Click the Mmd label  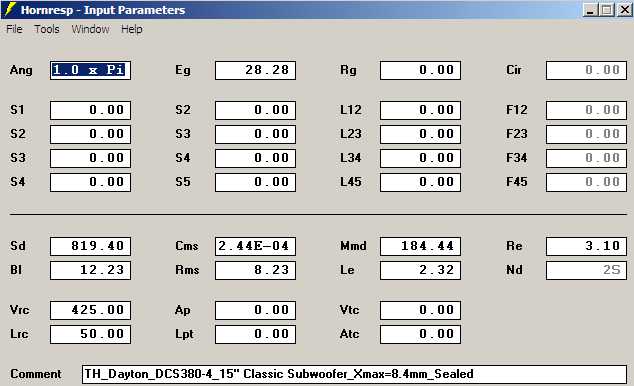[x=353, y=246]
